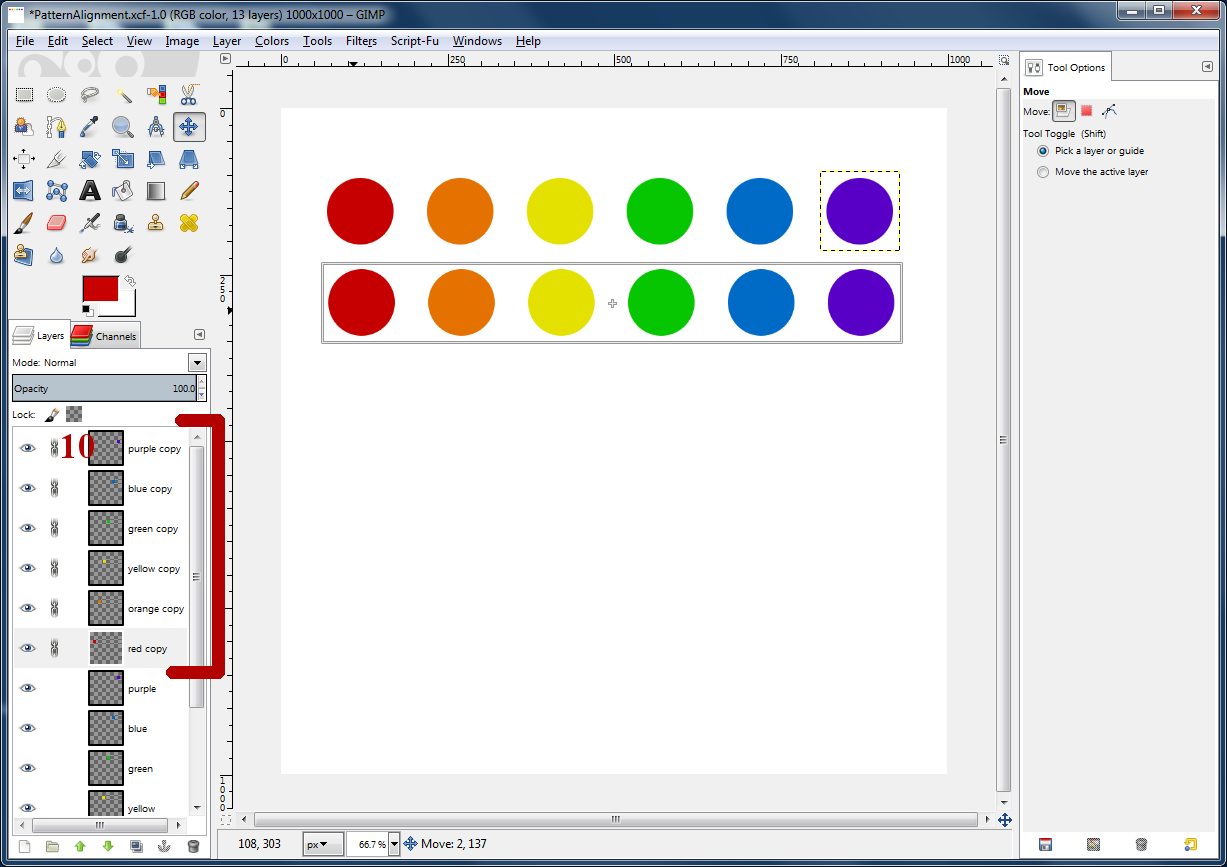Select the Rectangle Select tool
1227x867 pixels.
coord(24,95)
